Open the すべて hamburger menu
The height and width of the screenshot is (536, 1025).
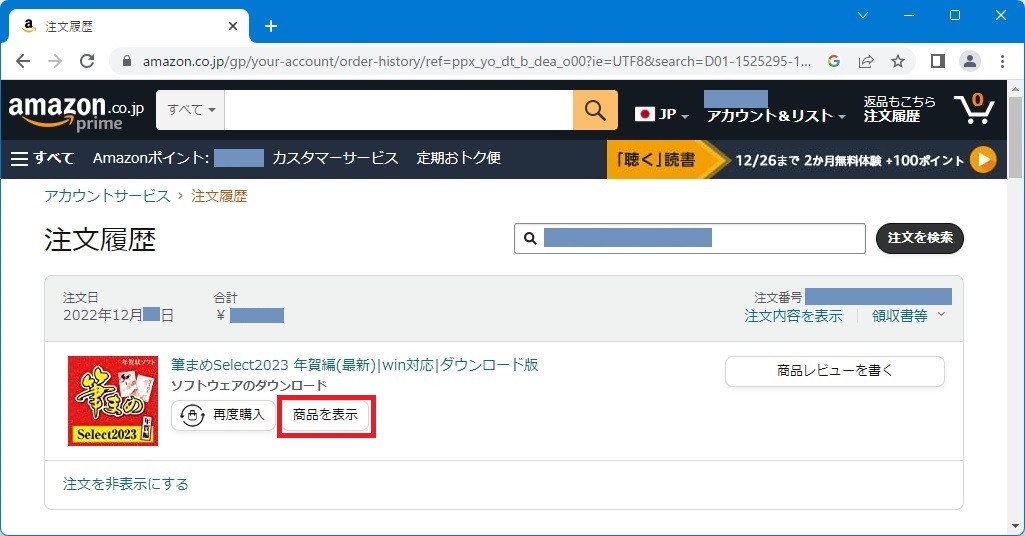(42, 158)
